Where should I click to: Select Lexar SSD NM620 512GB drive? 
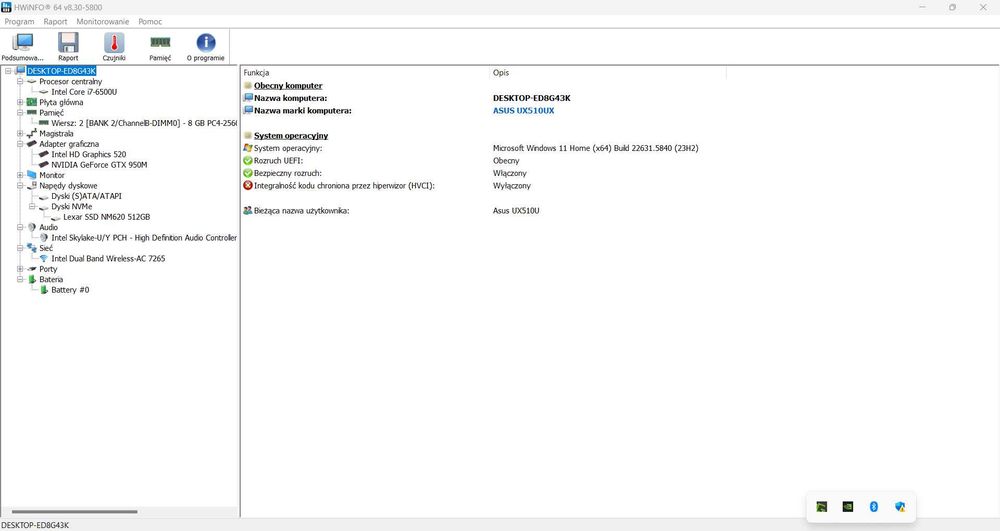107,217
